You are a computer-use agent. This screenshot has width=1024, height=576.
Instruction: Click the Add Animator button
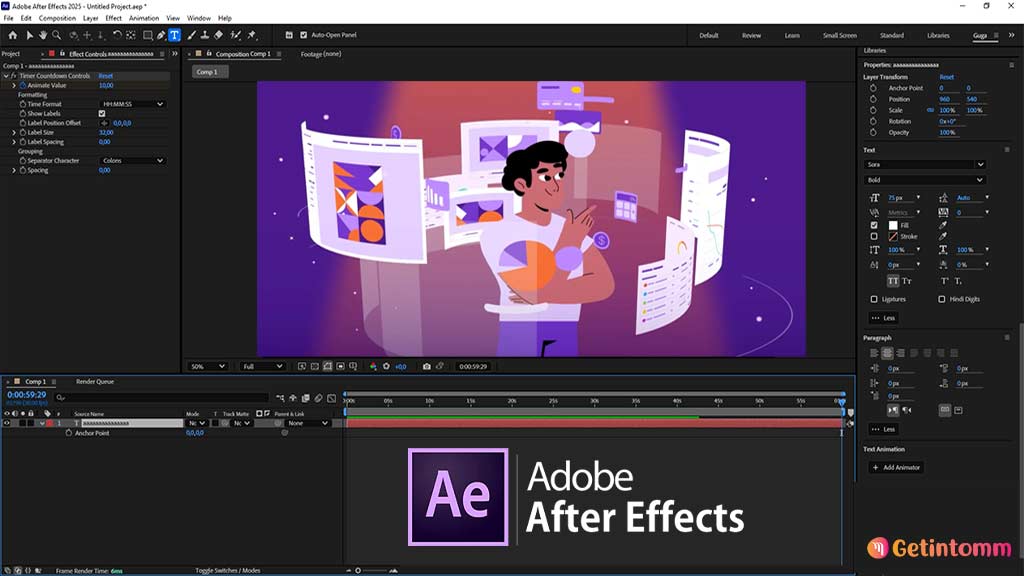896,468
